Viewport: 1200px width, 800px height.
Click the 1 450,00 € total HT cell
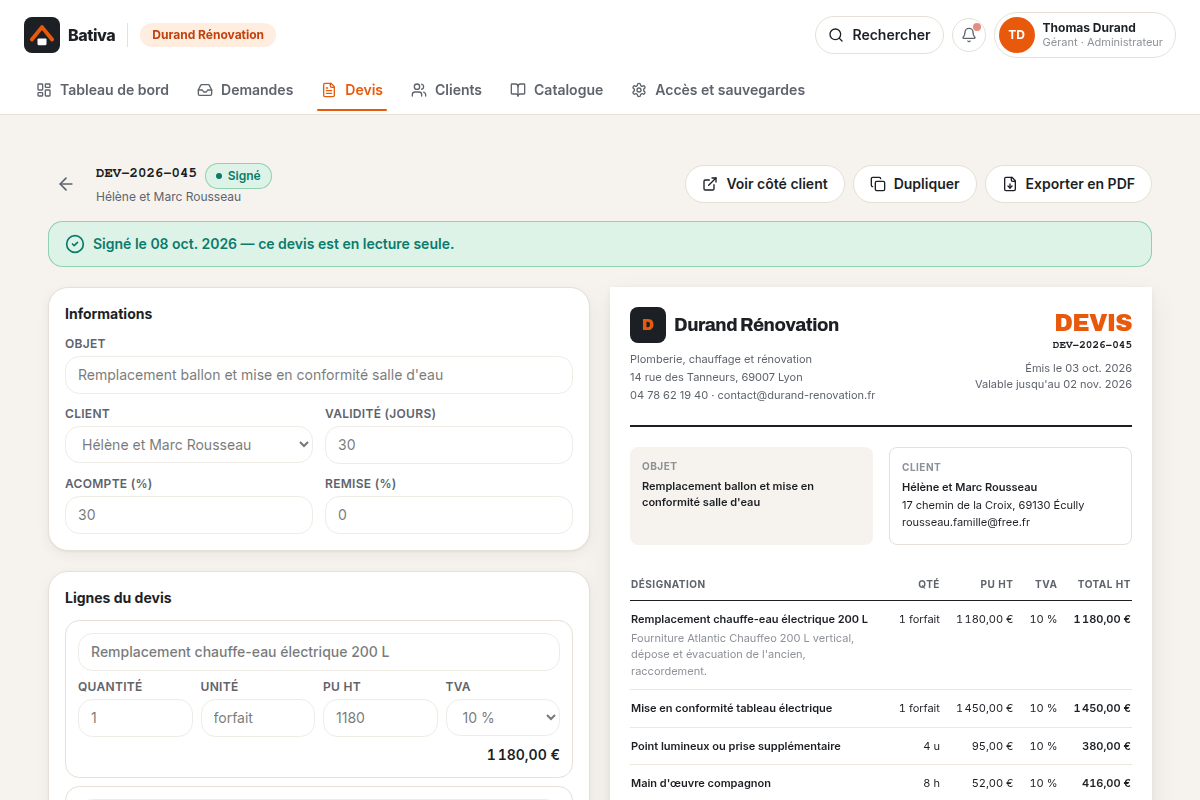coord(1102,708)
